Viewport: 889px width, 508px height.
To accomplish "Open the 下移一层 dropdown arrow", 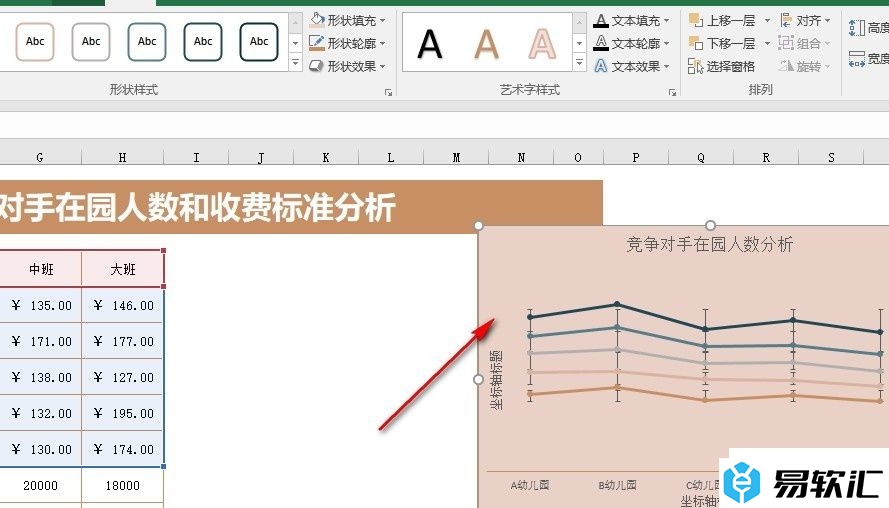I will 767,44.
